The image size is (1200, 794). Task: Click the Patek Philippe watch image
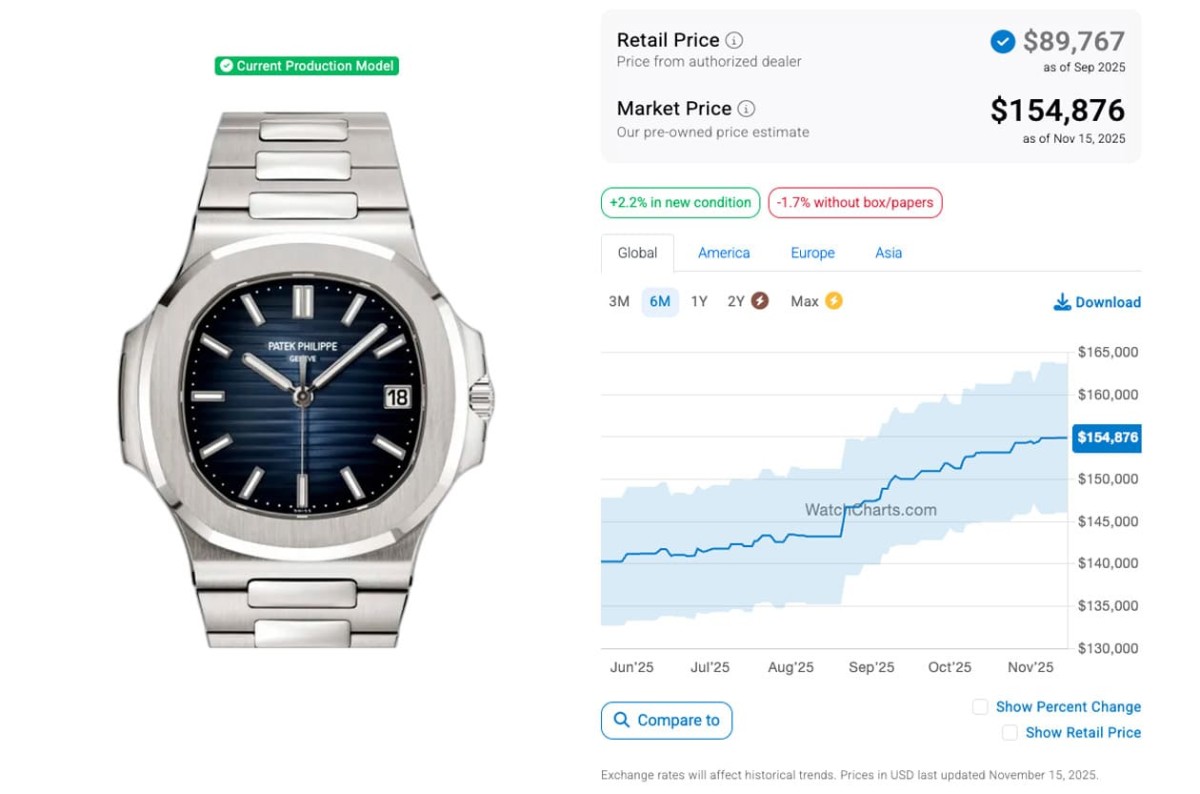pos(305,380)
